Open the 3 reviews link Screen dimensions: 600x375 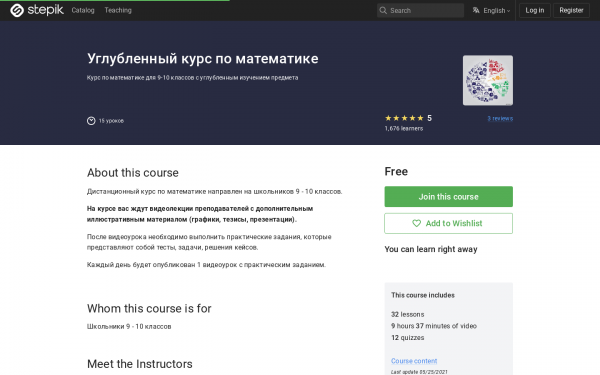coord(500,119)
